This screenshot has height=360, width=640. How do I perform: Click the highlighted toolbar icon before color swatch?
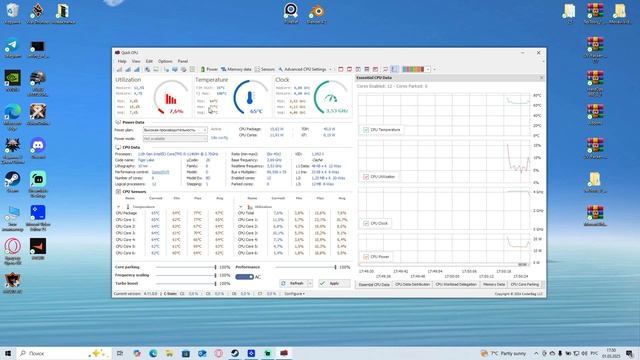394,69
